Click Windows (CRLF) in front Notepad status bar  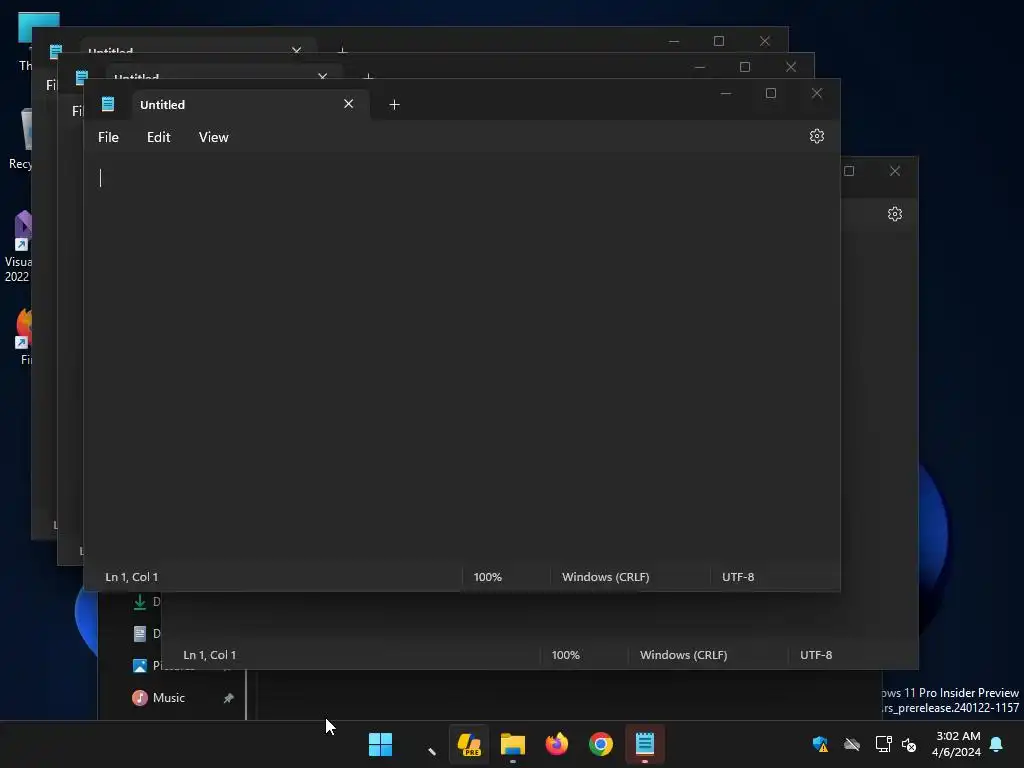point(605,577)
